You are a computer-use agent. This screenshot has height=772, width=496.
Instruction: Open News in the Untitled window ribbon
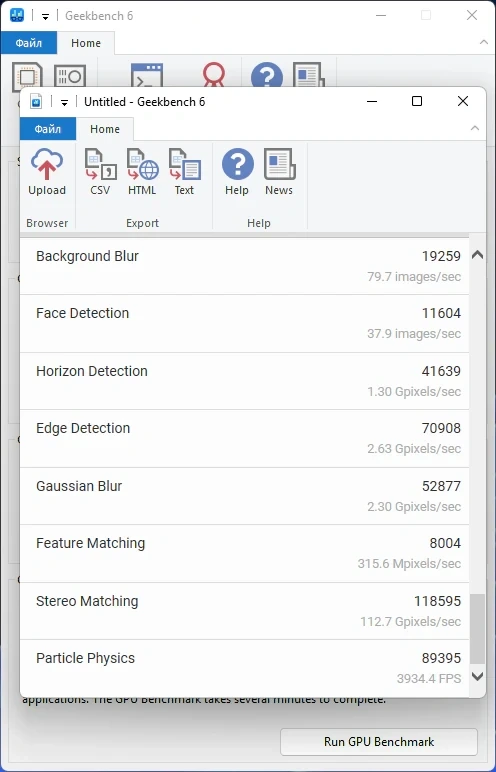point(279,172)
